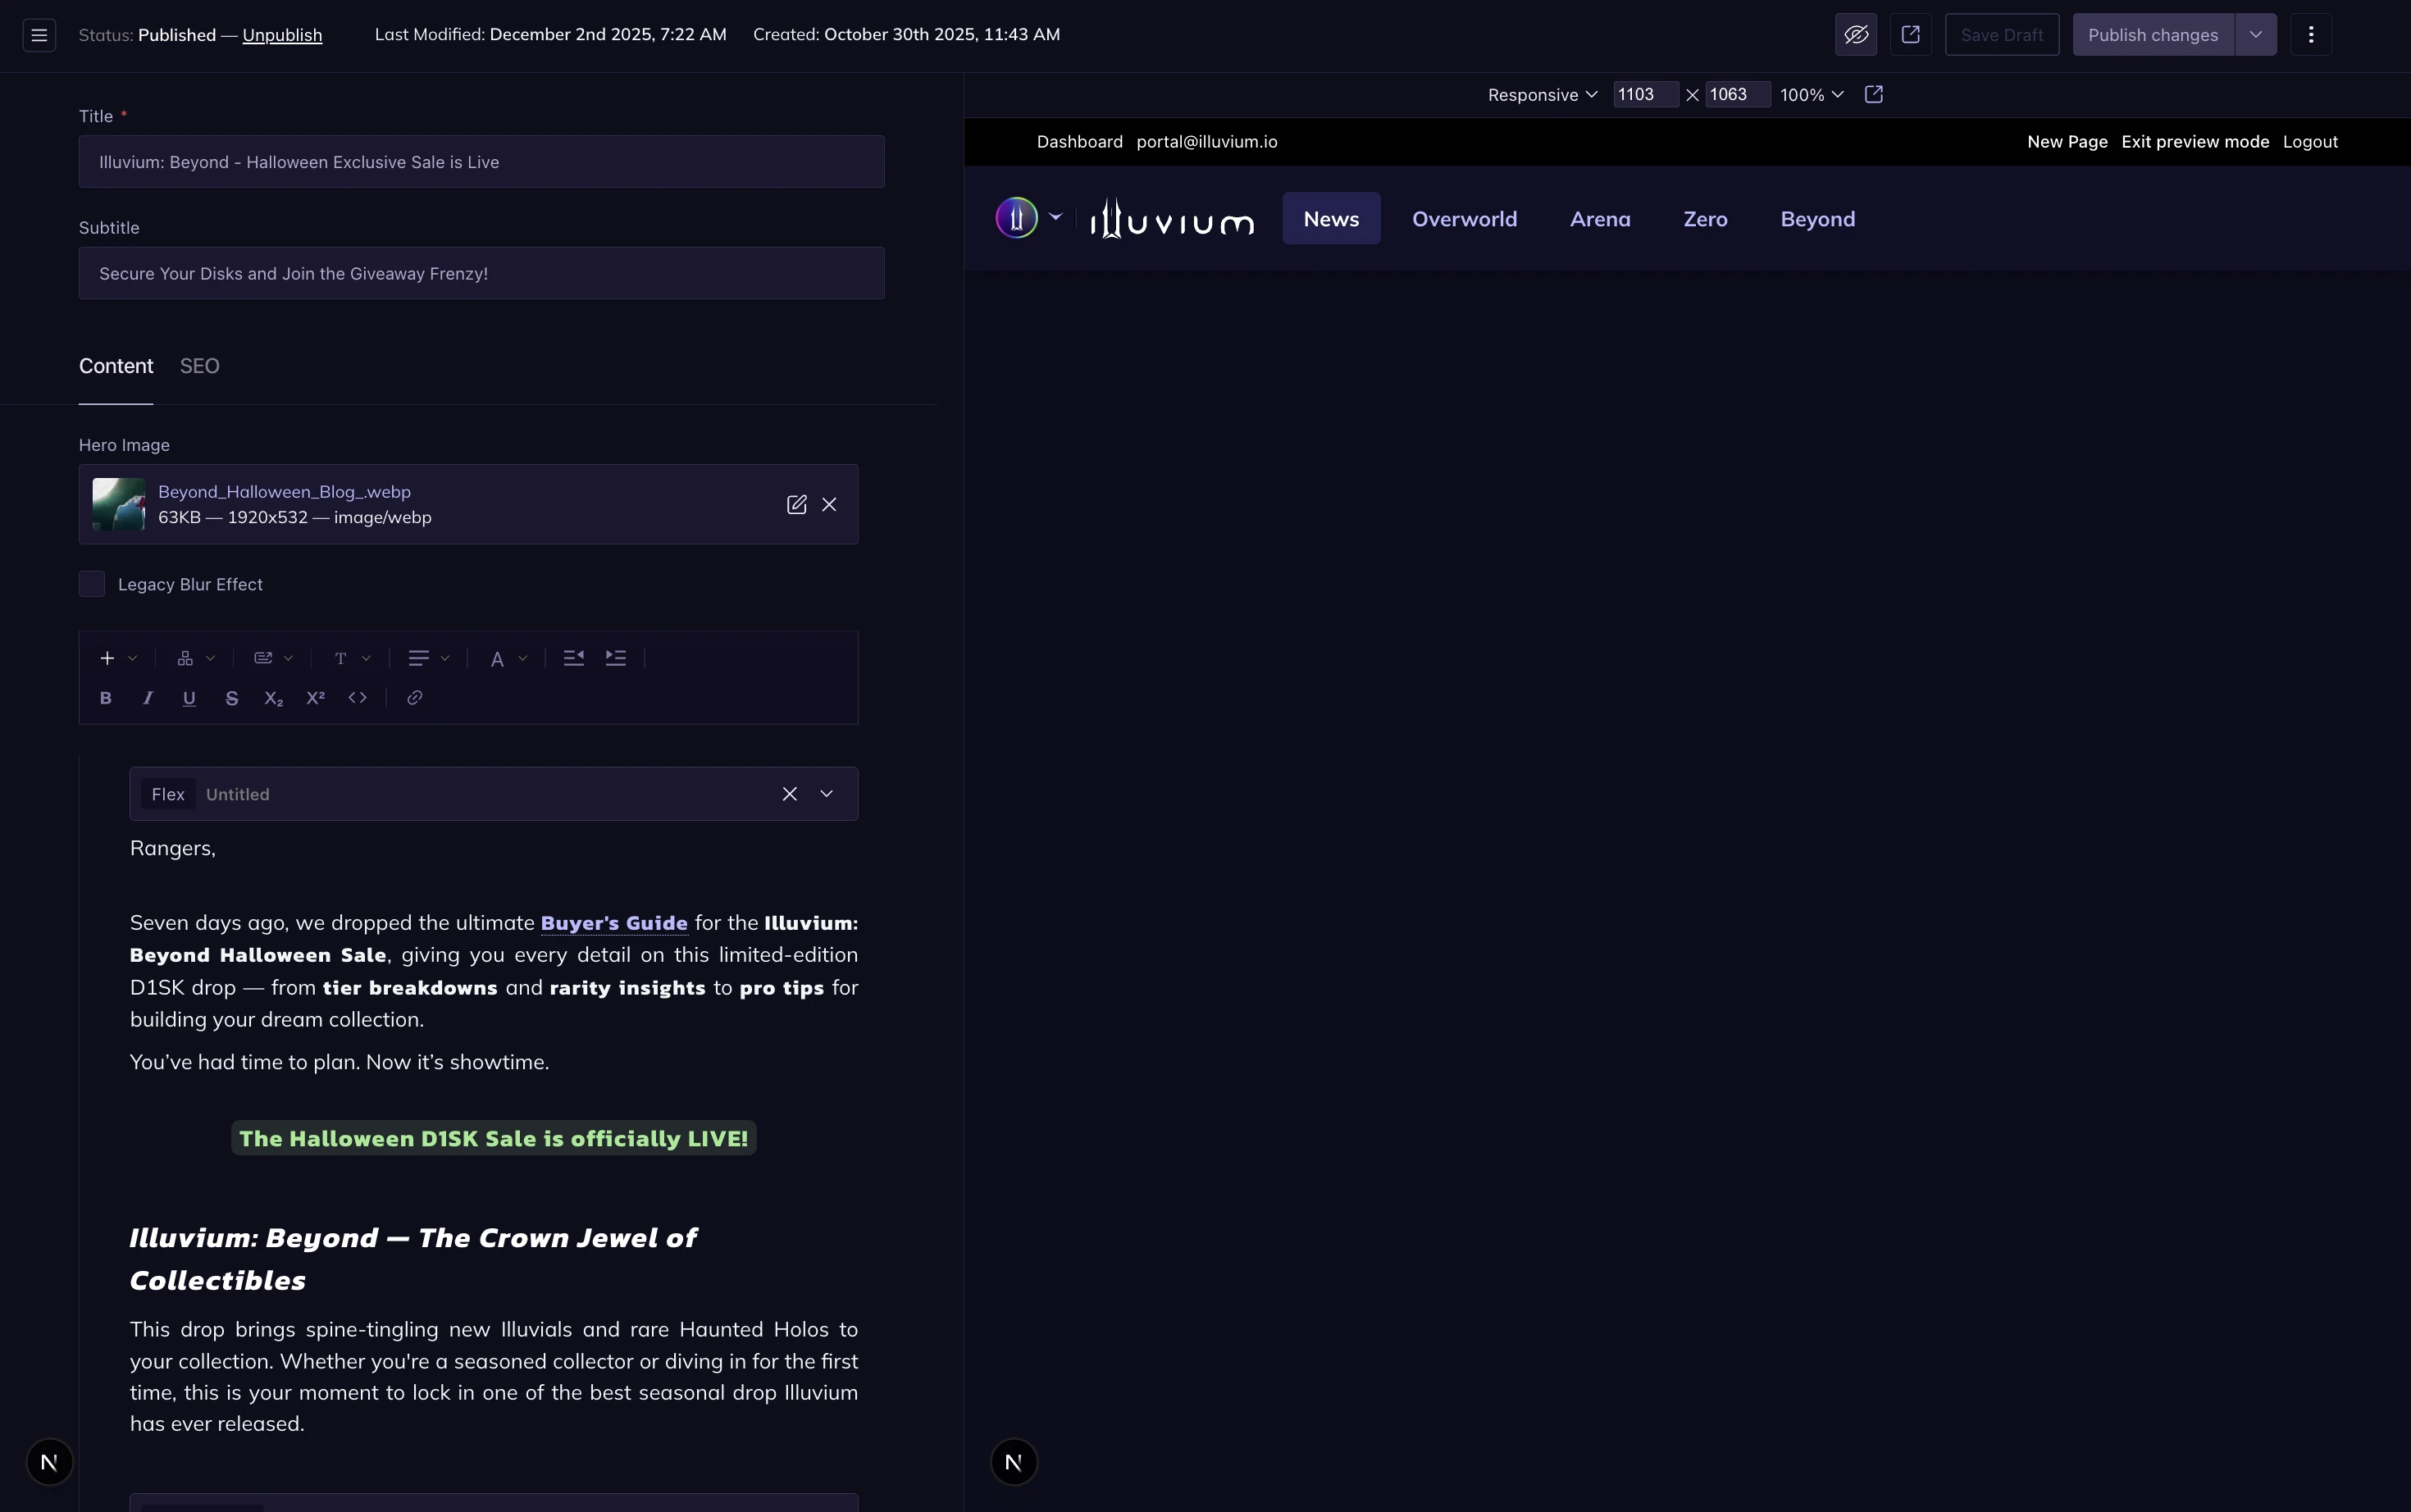Click Exit preview mode
Image resolution: width=2411 pixels, height=1512 pixels.
point(2195,142)
